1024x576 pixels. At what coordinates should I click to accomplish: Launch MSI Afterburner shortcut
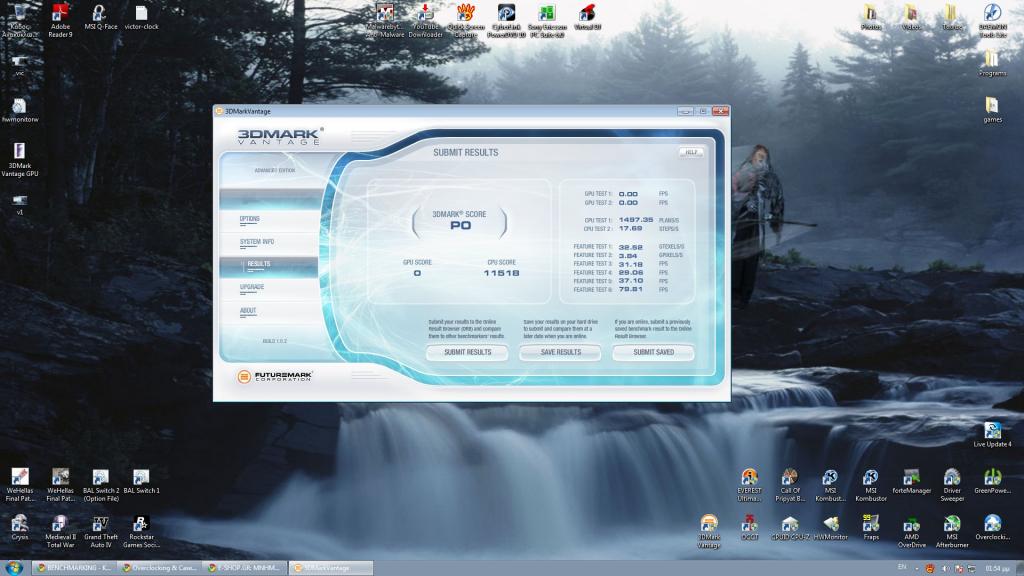952,531
